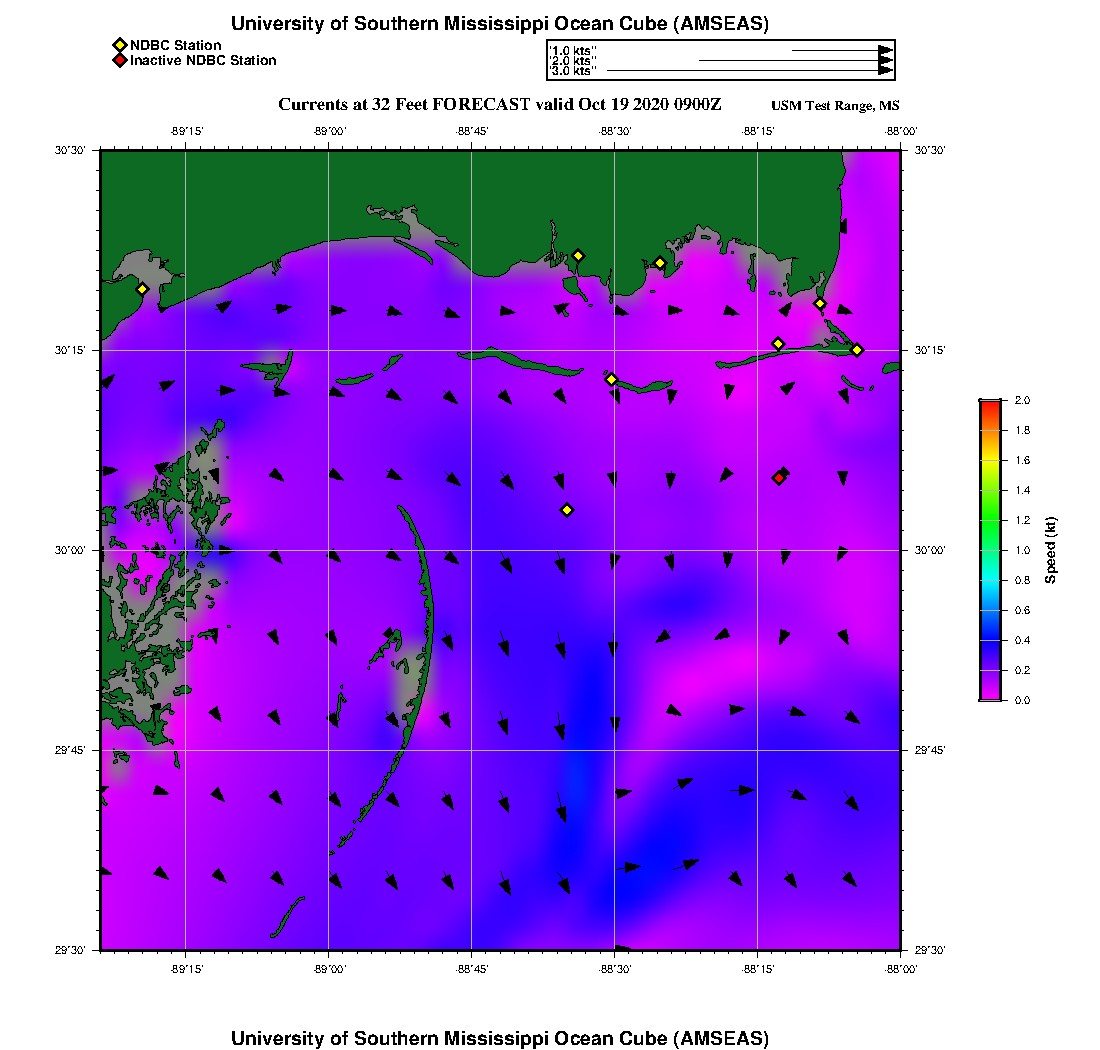Click the magenta bottom of Speed color bar

coord(989,695)
